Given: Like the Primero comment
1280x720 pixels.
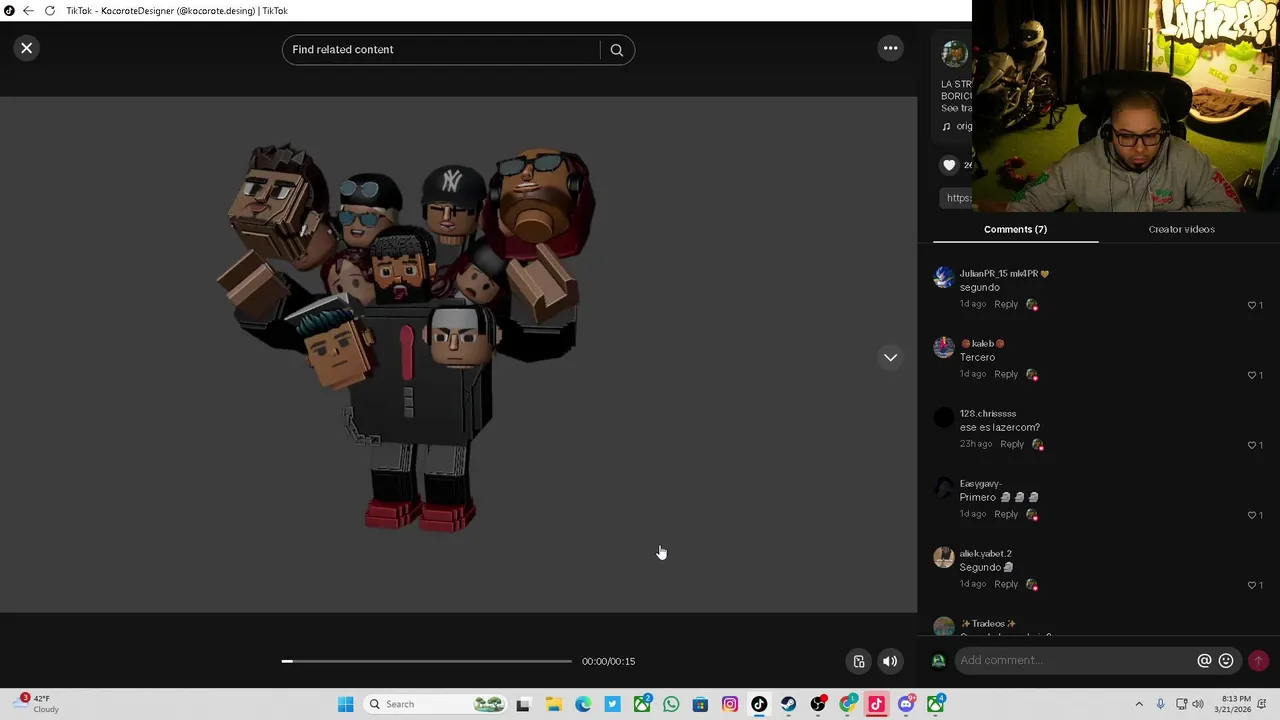Looking at the screenshot, I should coord(1251,515).
